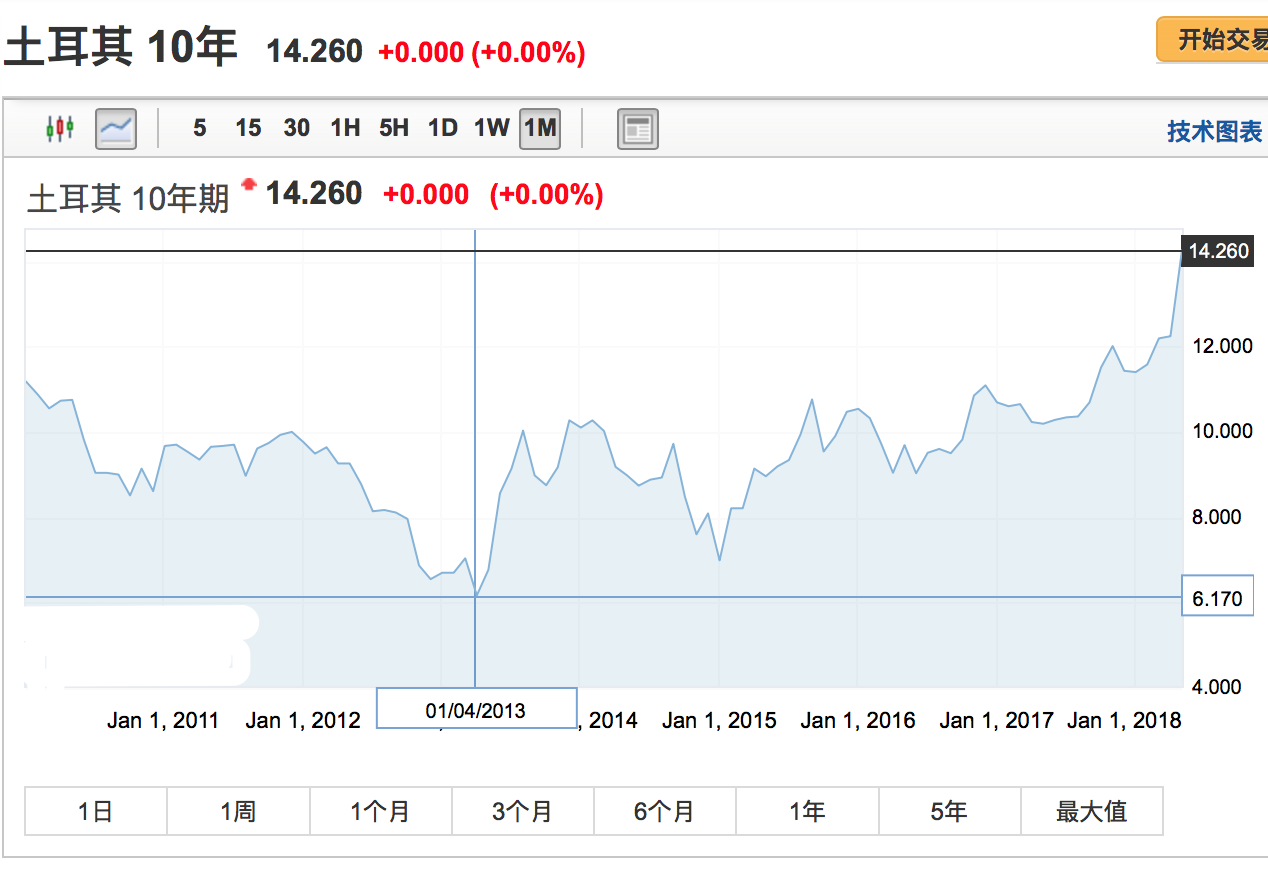Set the range to 5年
This screenshot has height=872, width=1268.
pyautogui.click(x=949, y=811)
